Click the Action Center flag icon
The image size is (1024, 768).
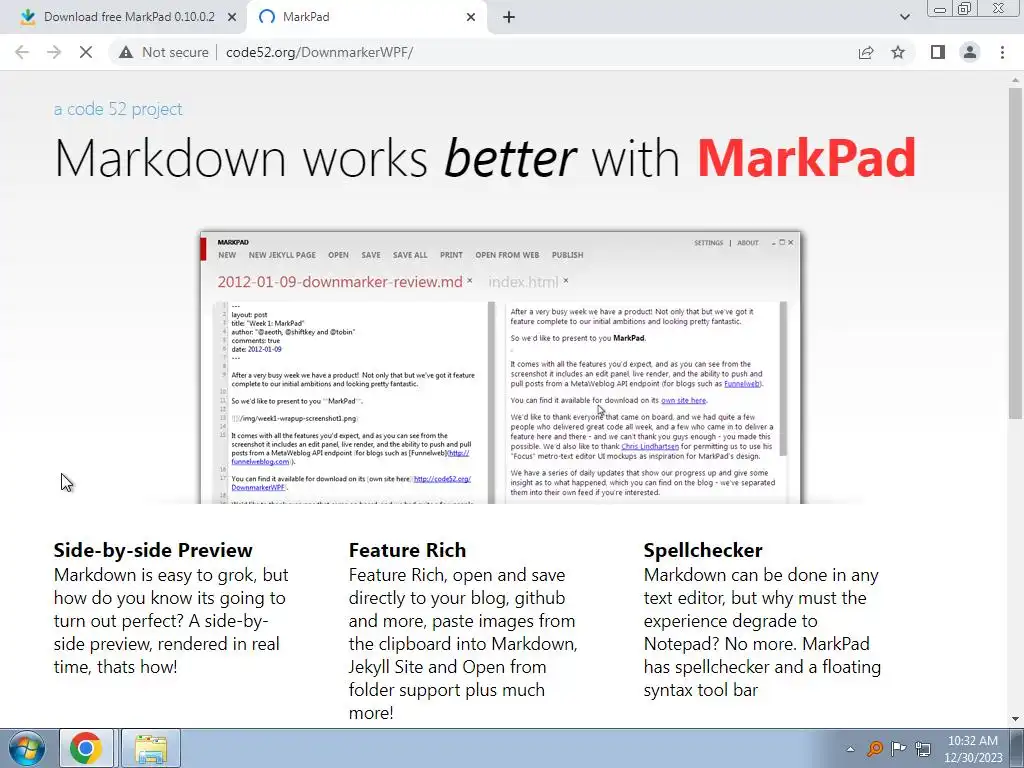click(899, 748)
